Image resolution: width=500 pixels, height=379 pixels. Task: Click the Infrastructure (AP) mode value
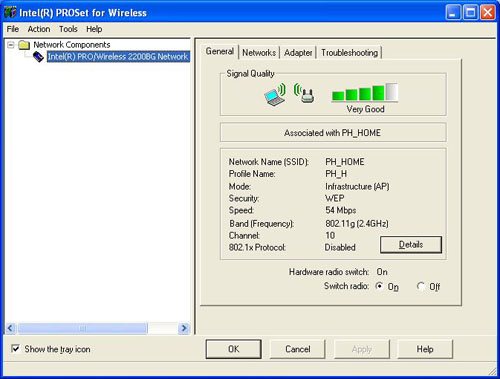click(357, 186)
